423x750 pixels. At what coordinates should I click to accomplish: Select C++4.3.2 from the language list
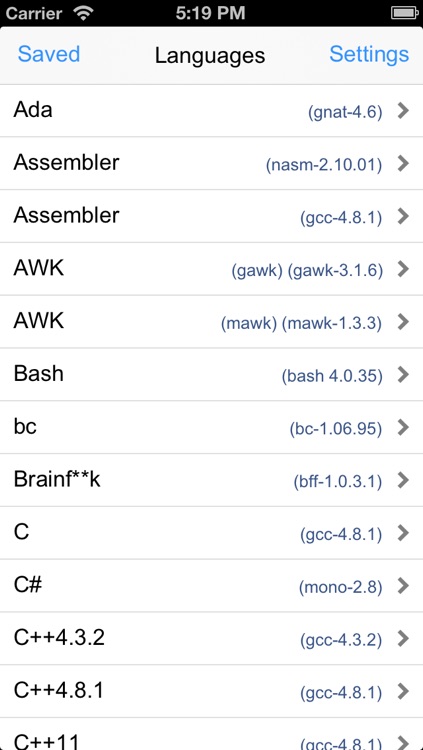point(212,638)
